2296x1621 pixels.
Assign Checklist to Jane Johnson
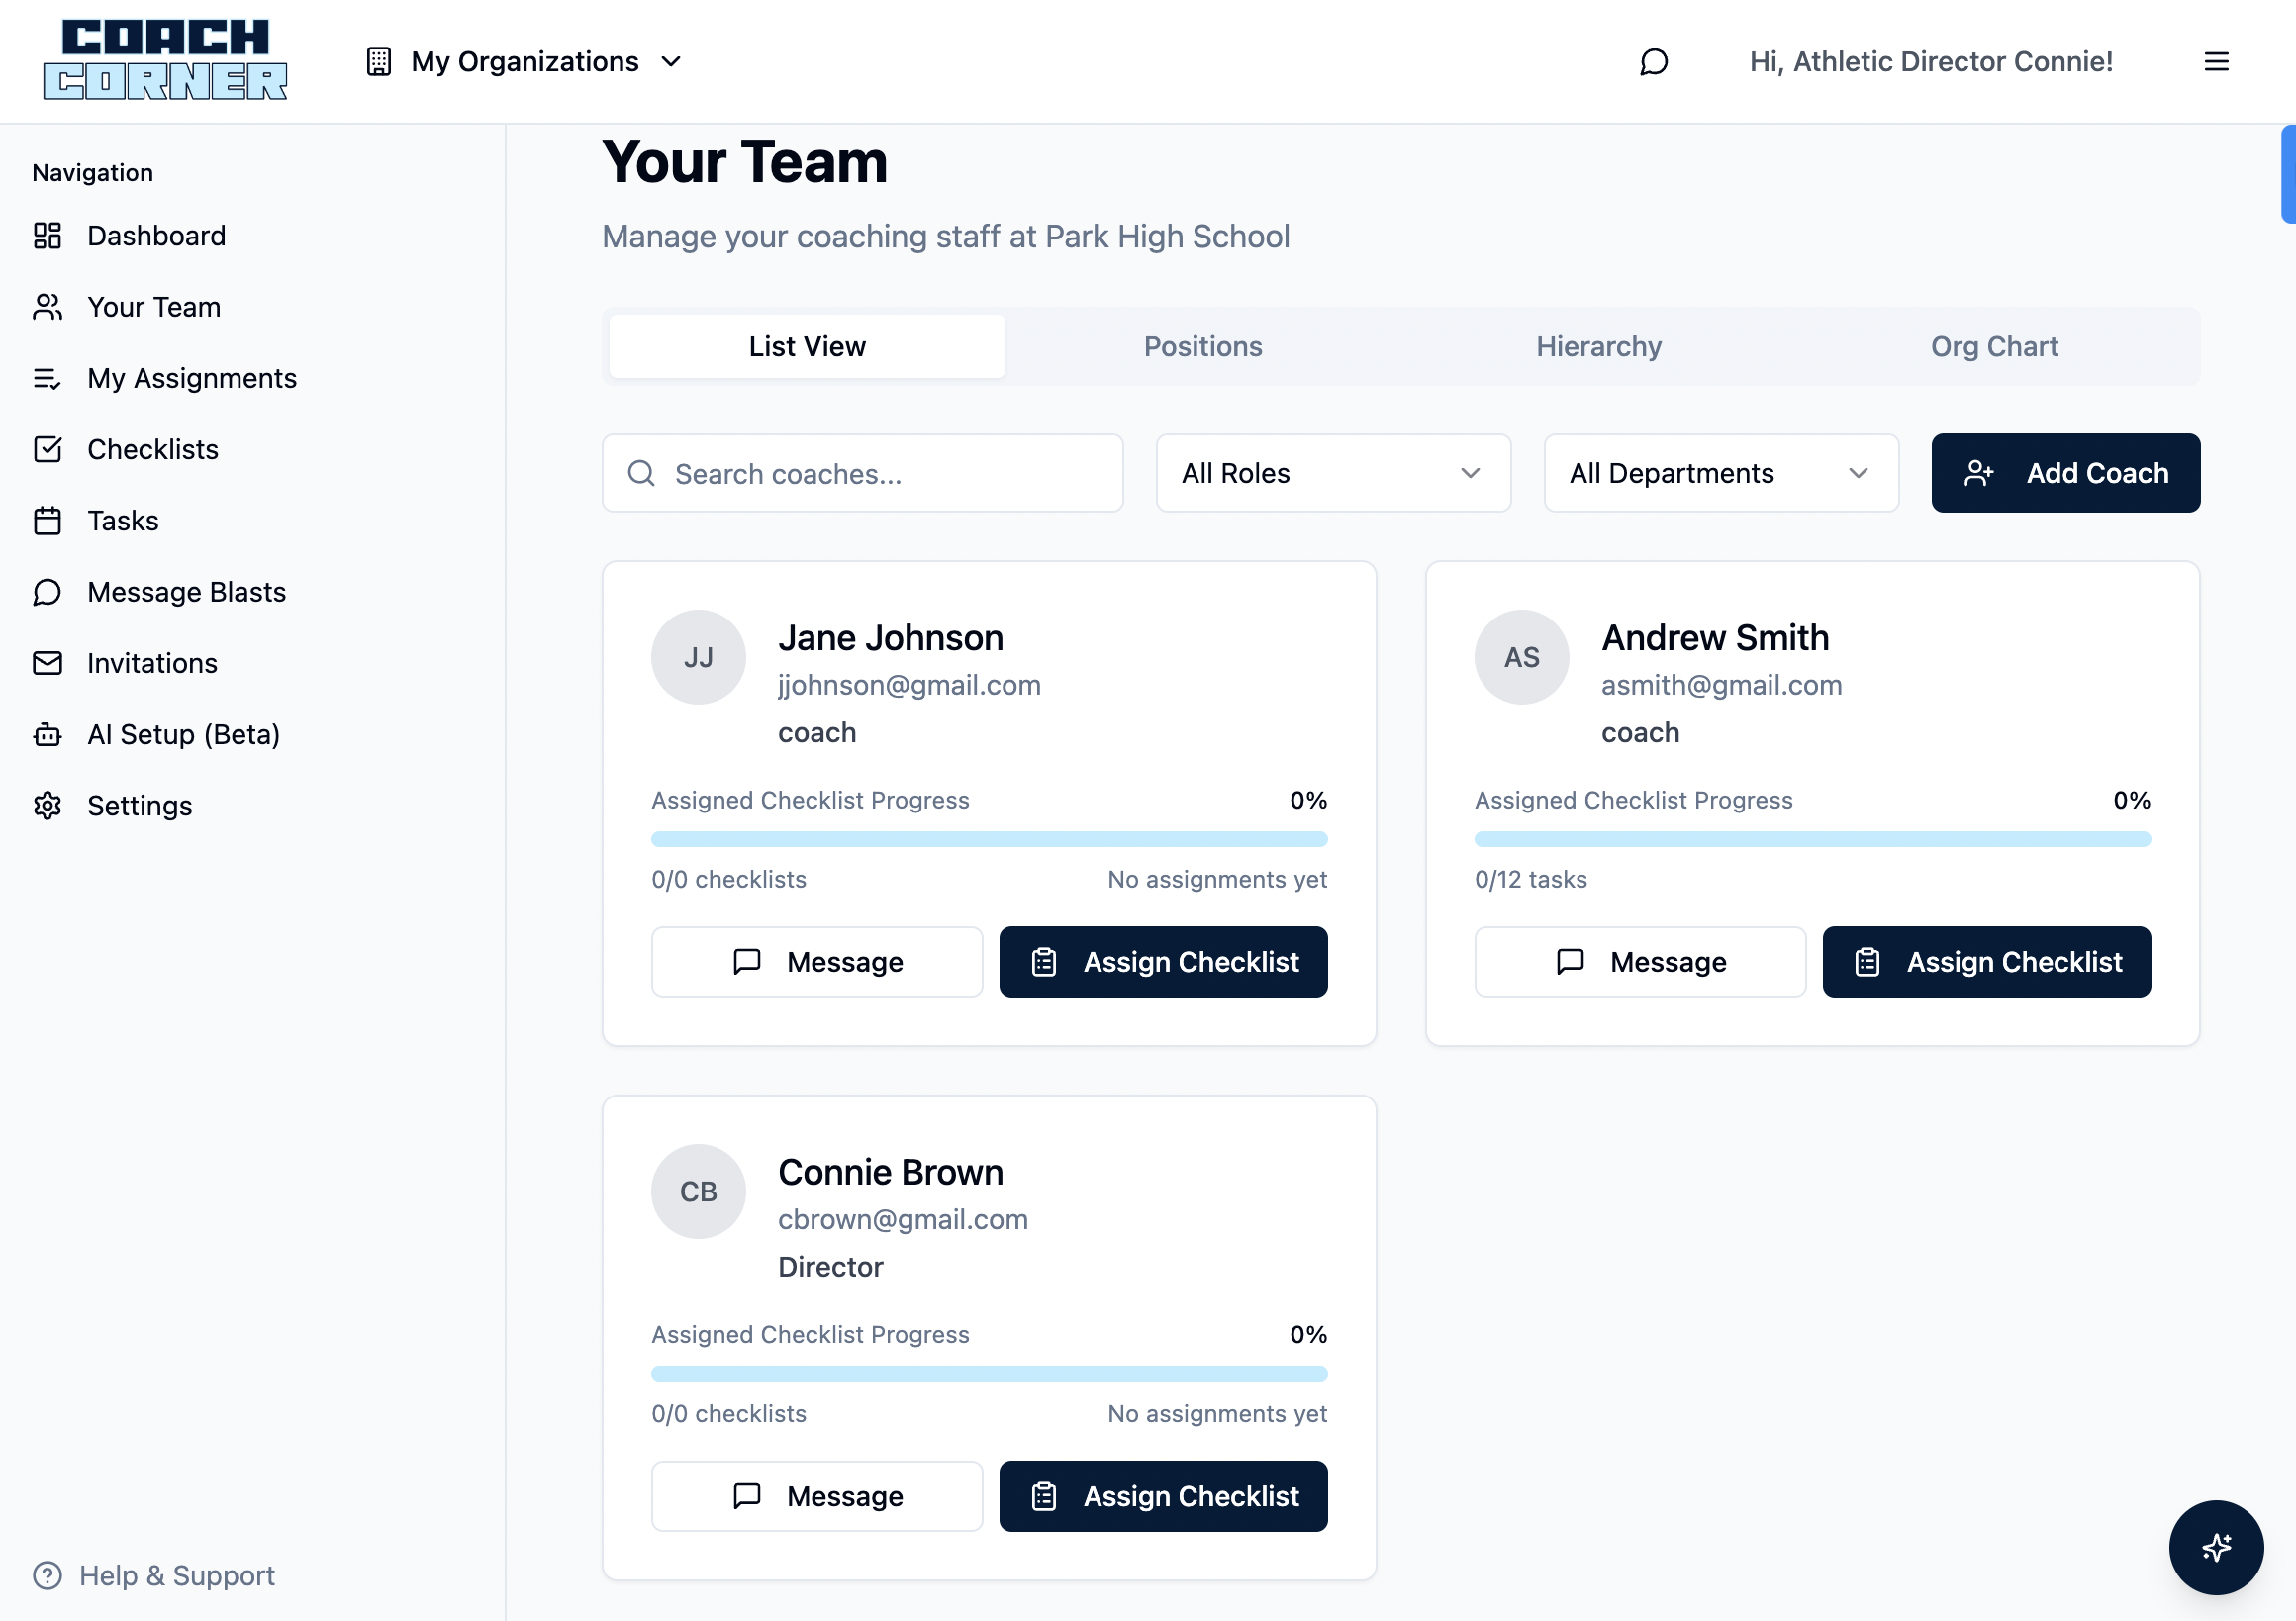[x=1163, y=962]
